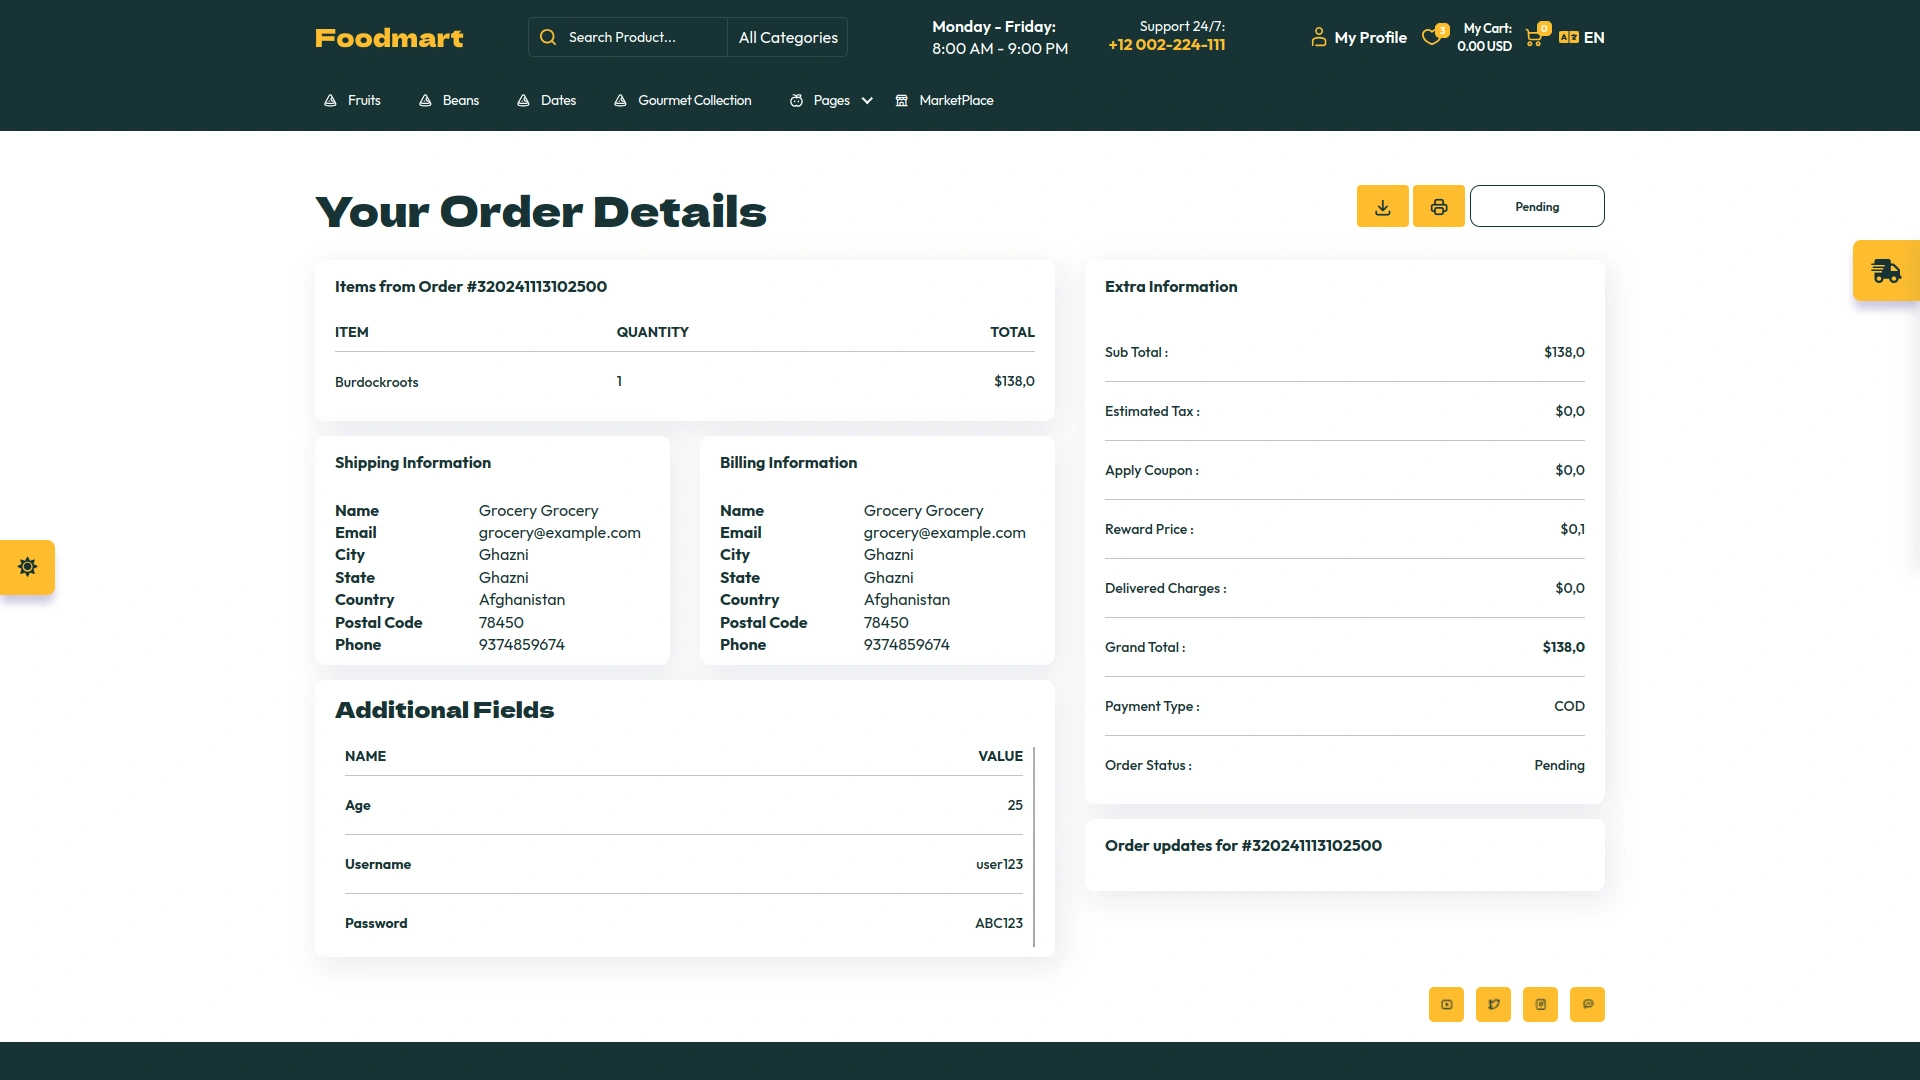Screen dimensions: 1920x1080
Task: Click the Pending status button
Action: [x=1537, y=206]
